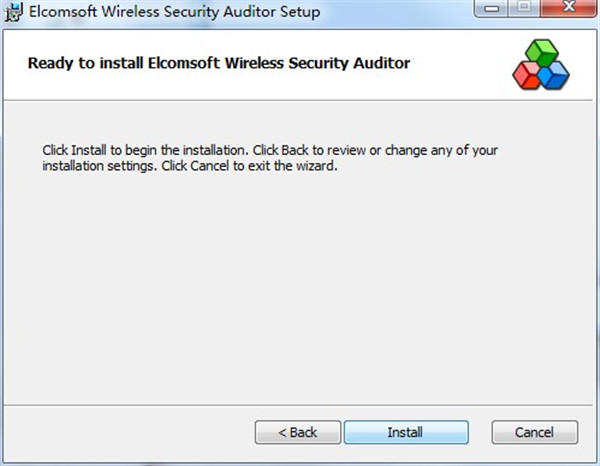
Task: Click the Elcomsoft Wireless Security Auditor Setup title
Action: 174,11
